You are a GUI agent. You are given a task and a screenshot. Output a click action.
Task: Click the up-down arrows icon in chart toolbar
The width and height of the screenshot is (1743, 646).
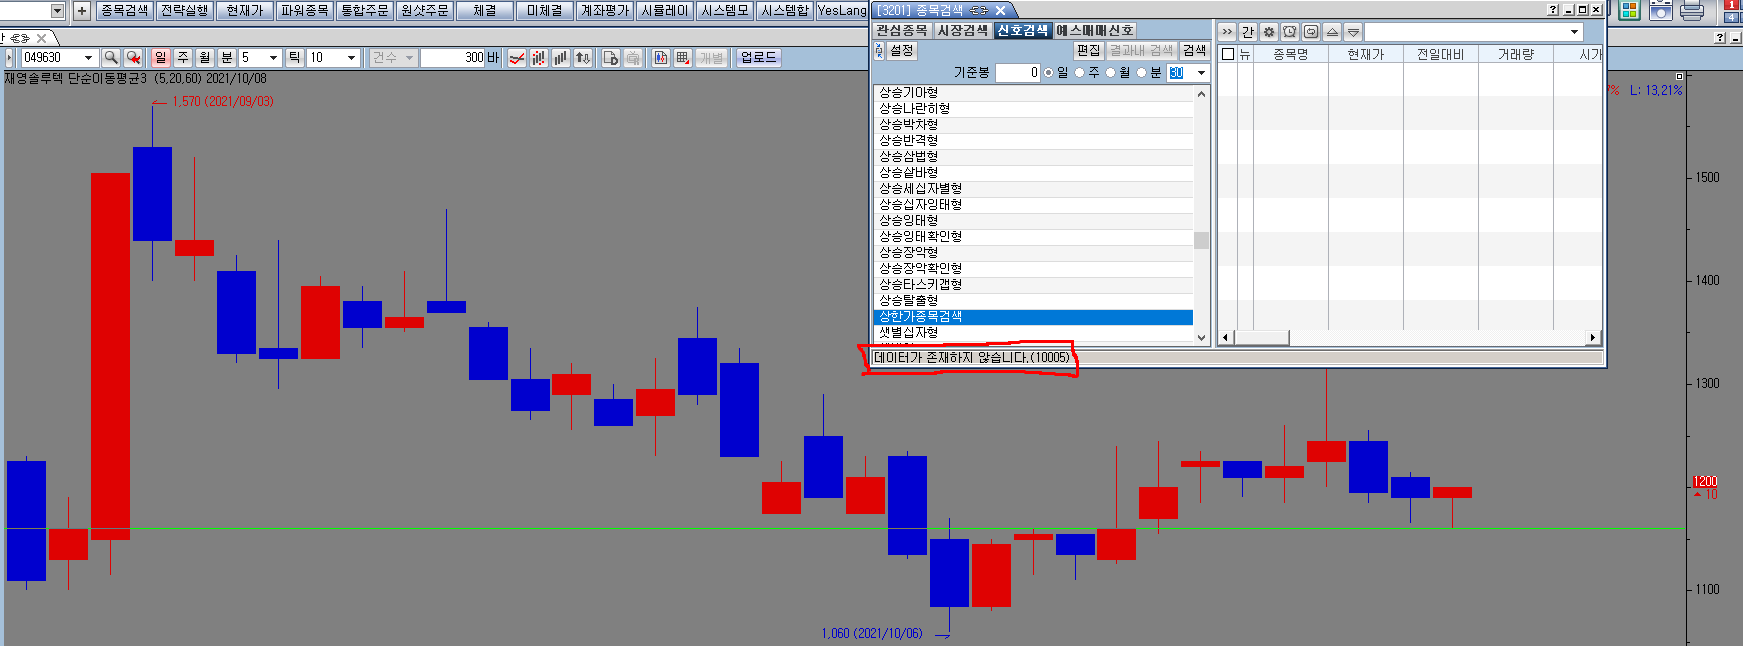tap(583, 58)
